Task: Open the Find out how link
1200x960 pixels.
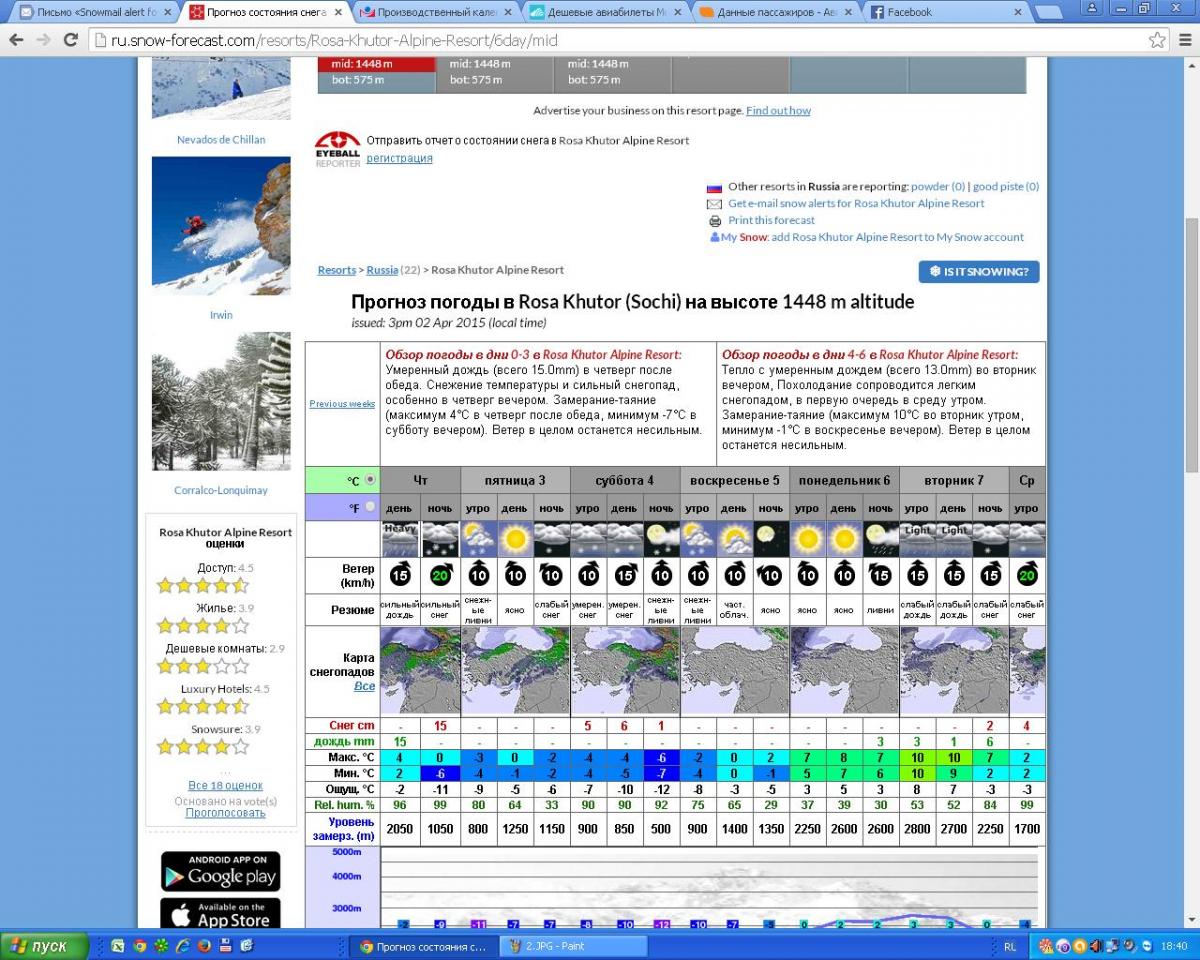Action: (778, 110)
